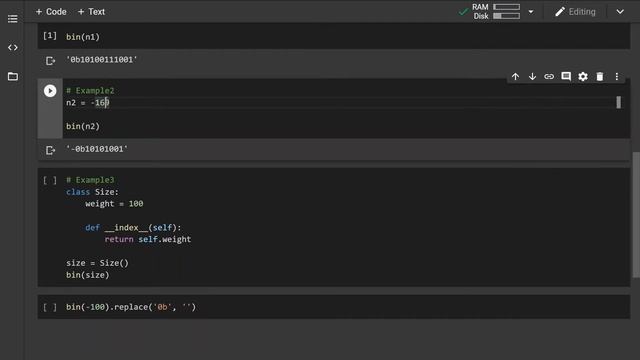Click the '# Example2' comment
This screenshot has width=640, height=360.
(x=90, y=91)
